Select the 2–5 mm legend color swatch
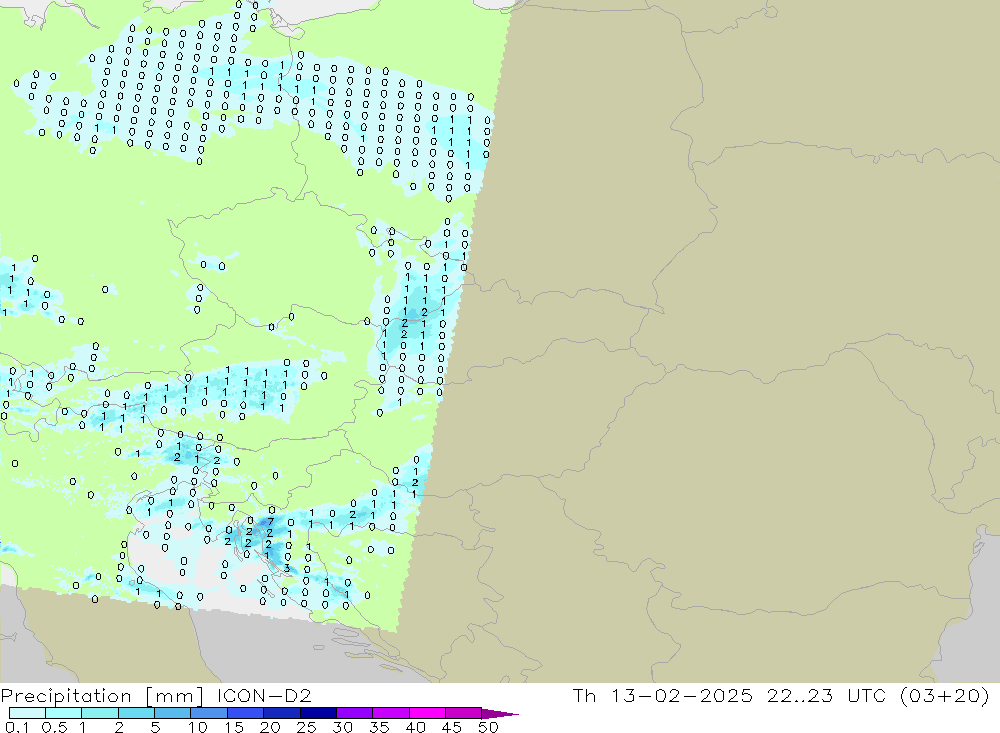 [x=136, y=713]
